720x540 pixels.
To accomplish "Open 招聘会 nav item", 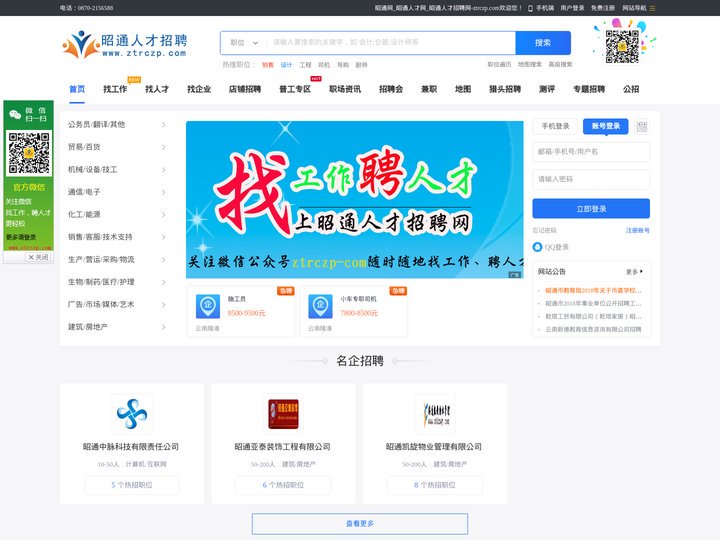I will click(391, 89).
